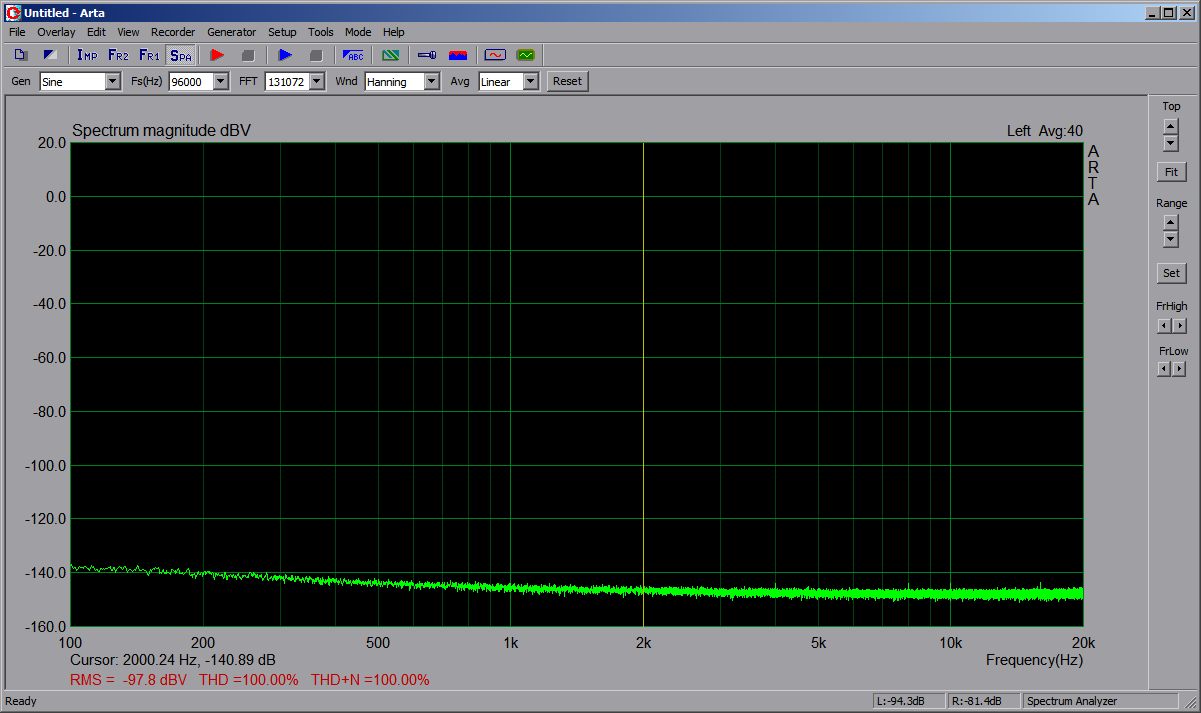Click the blue generator play arrow
The image size is (1201, 713).
coord(285,55)
